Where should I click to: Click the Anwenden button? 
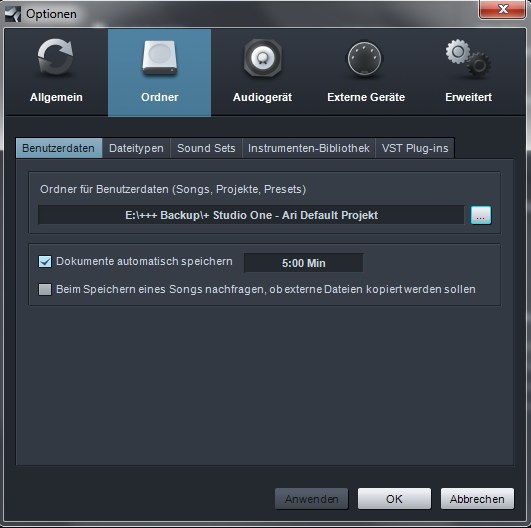(x=312, y=499)
